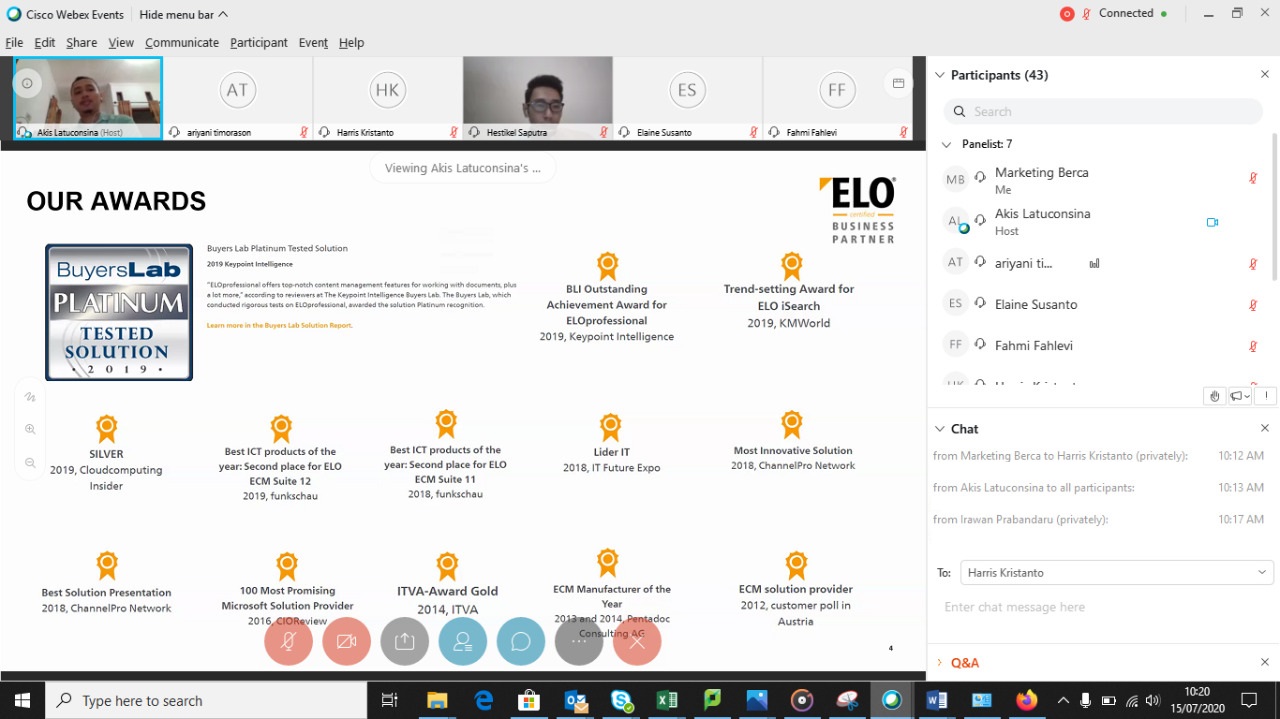This screenshot has height=719, width=1280.
Task: Open the Event menu
Action: (313, 42)
